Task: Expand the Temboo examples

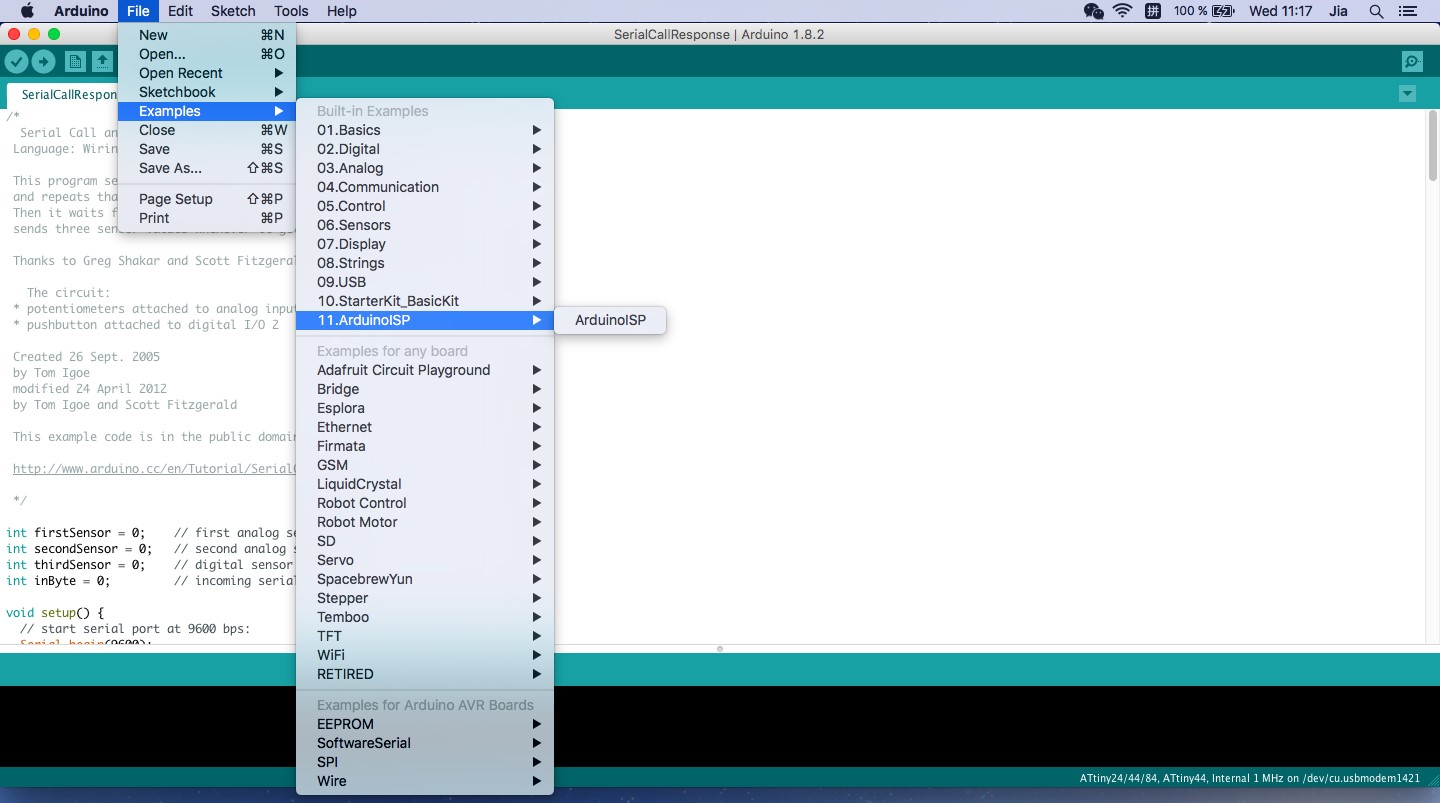Action: 425,617
